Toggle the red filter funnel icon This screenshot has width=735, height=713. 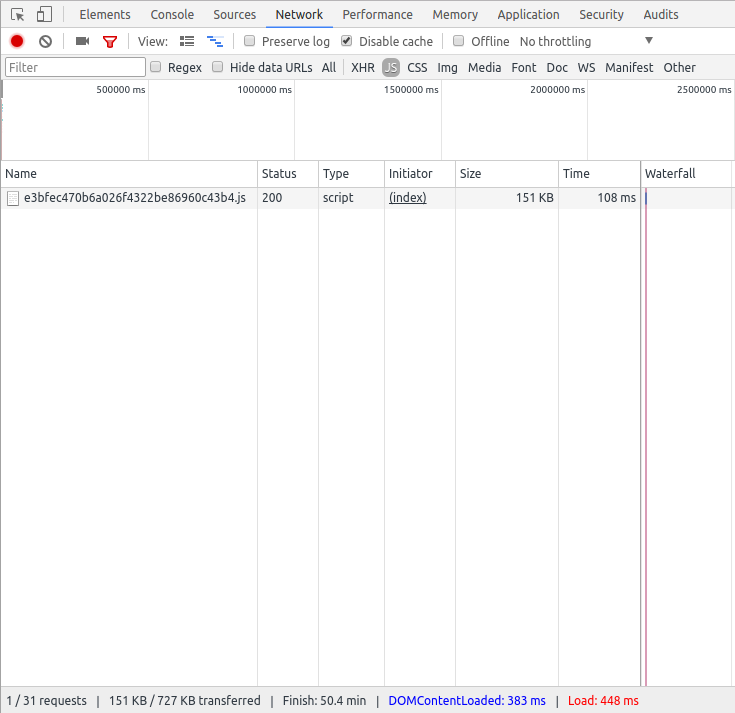coord(110,41)
